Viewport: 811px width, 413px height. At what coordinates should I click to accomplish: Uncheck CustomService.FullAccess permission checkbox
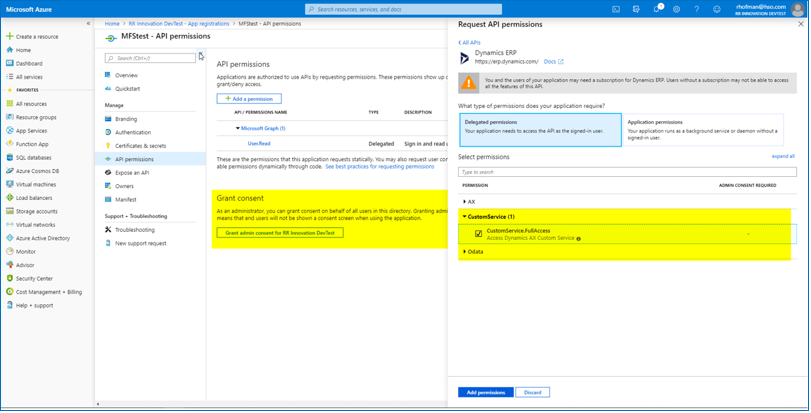click(478, 234)
